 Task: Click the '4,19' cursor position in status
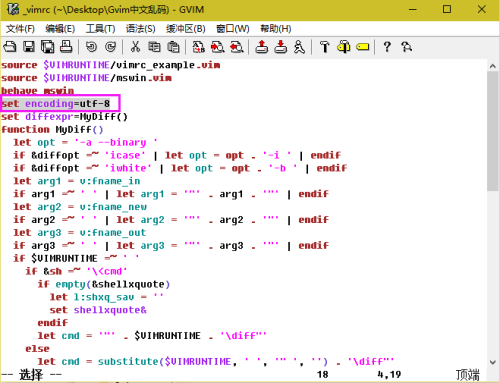point(389,374)
